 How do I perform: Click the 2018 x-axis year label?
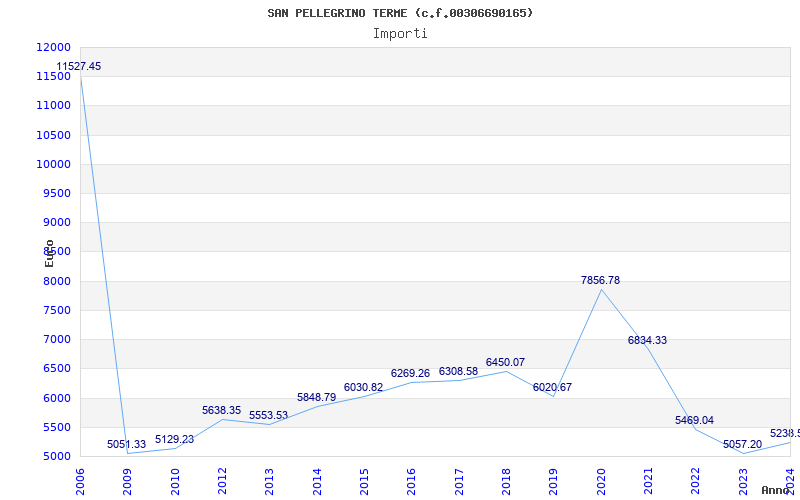[506, 482]
